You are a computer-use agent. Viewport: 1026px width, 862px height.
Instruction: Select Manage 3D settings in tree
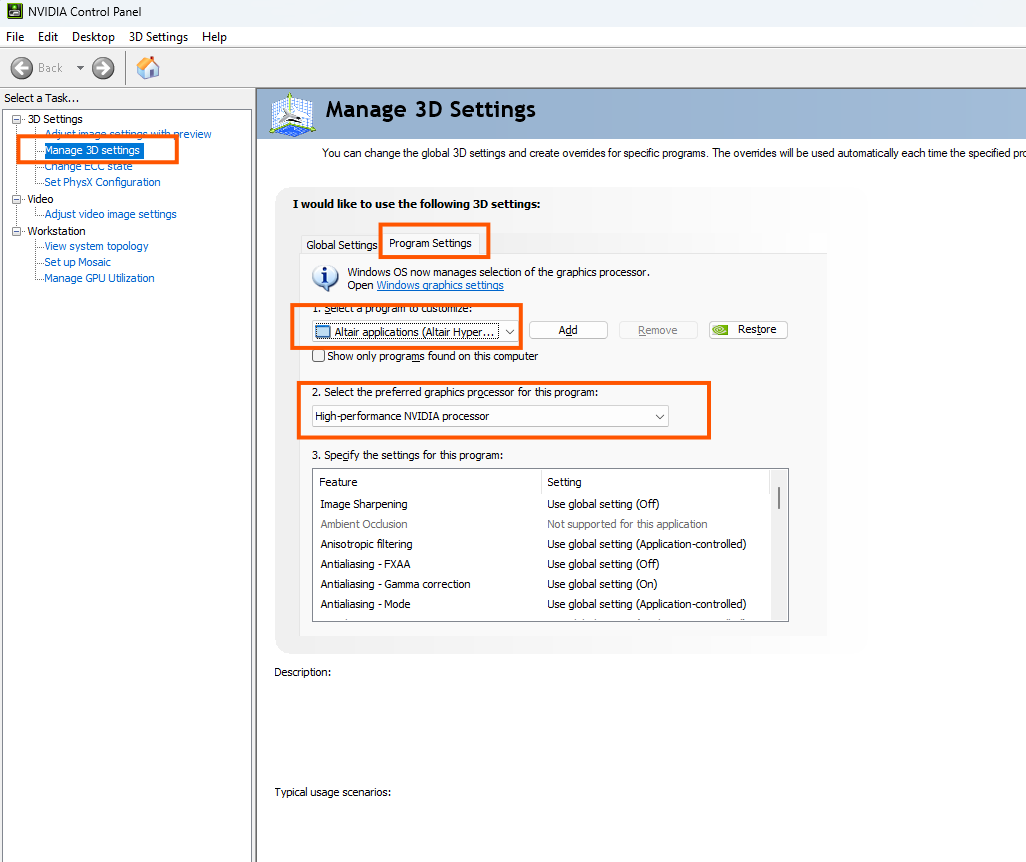pyautogui.click(x=92, y=150)
